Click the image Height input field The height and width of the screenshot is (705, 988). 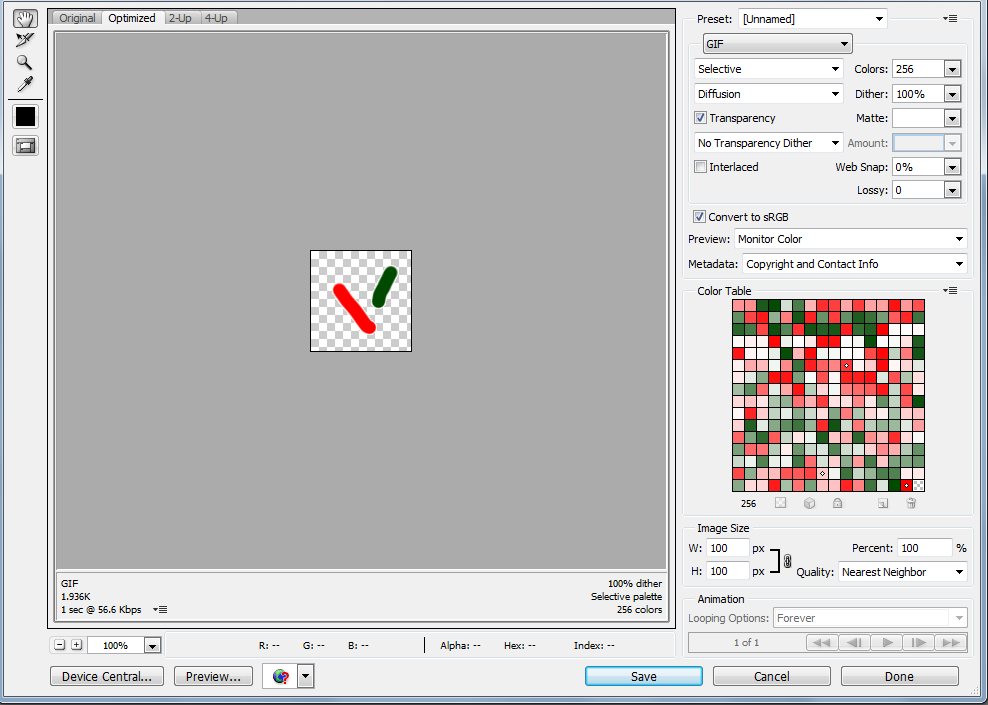[x=728, y=571]
